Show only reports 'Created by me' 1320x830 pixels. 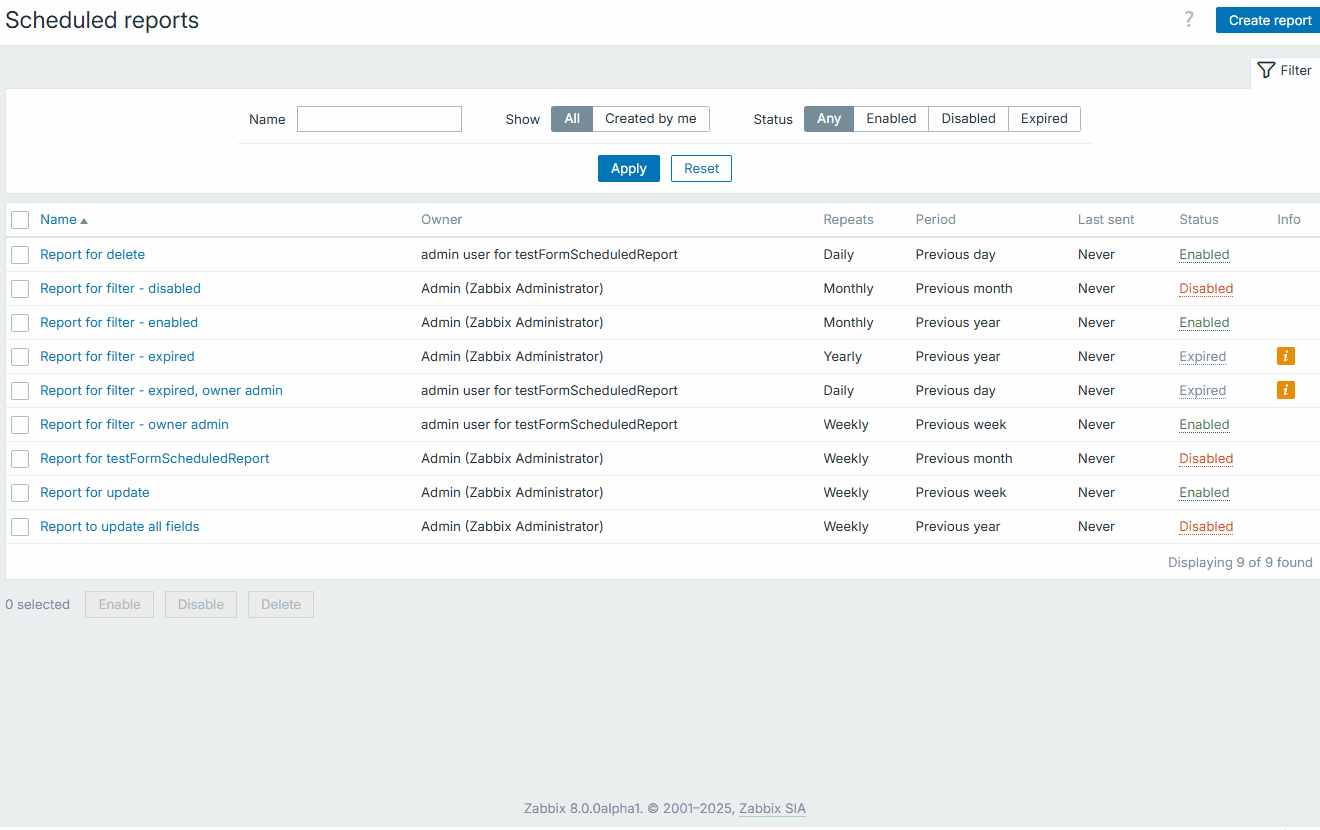coord(650,119)
